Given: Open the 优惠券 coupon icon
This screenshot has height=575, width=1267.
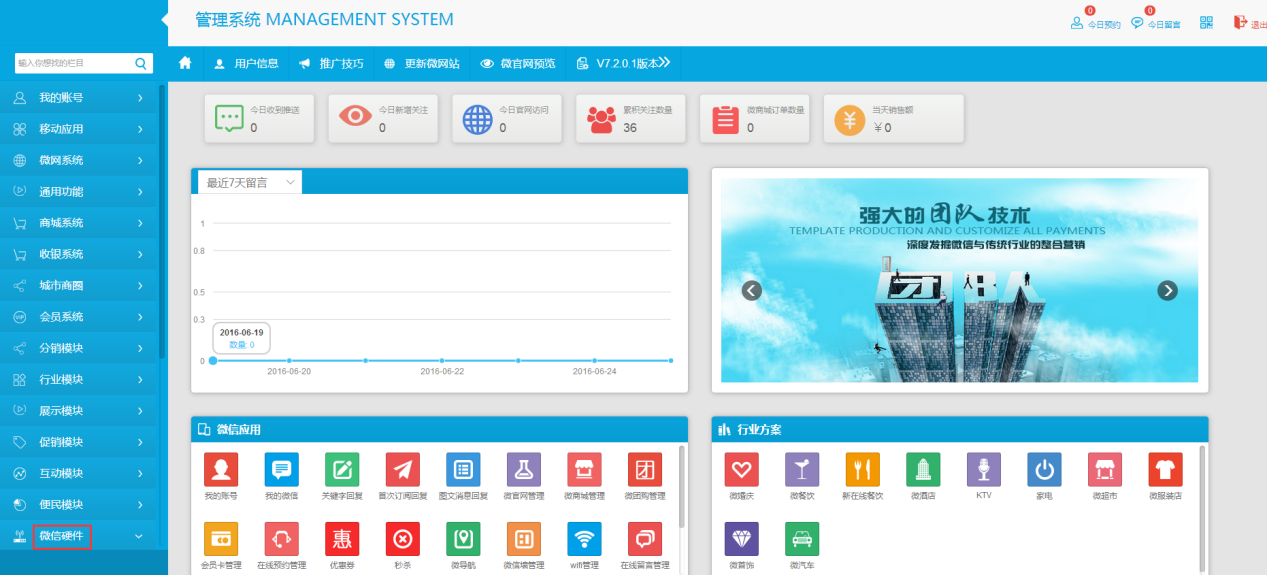Looking at the screenshot, I should 342,540.
